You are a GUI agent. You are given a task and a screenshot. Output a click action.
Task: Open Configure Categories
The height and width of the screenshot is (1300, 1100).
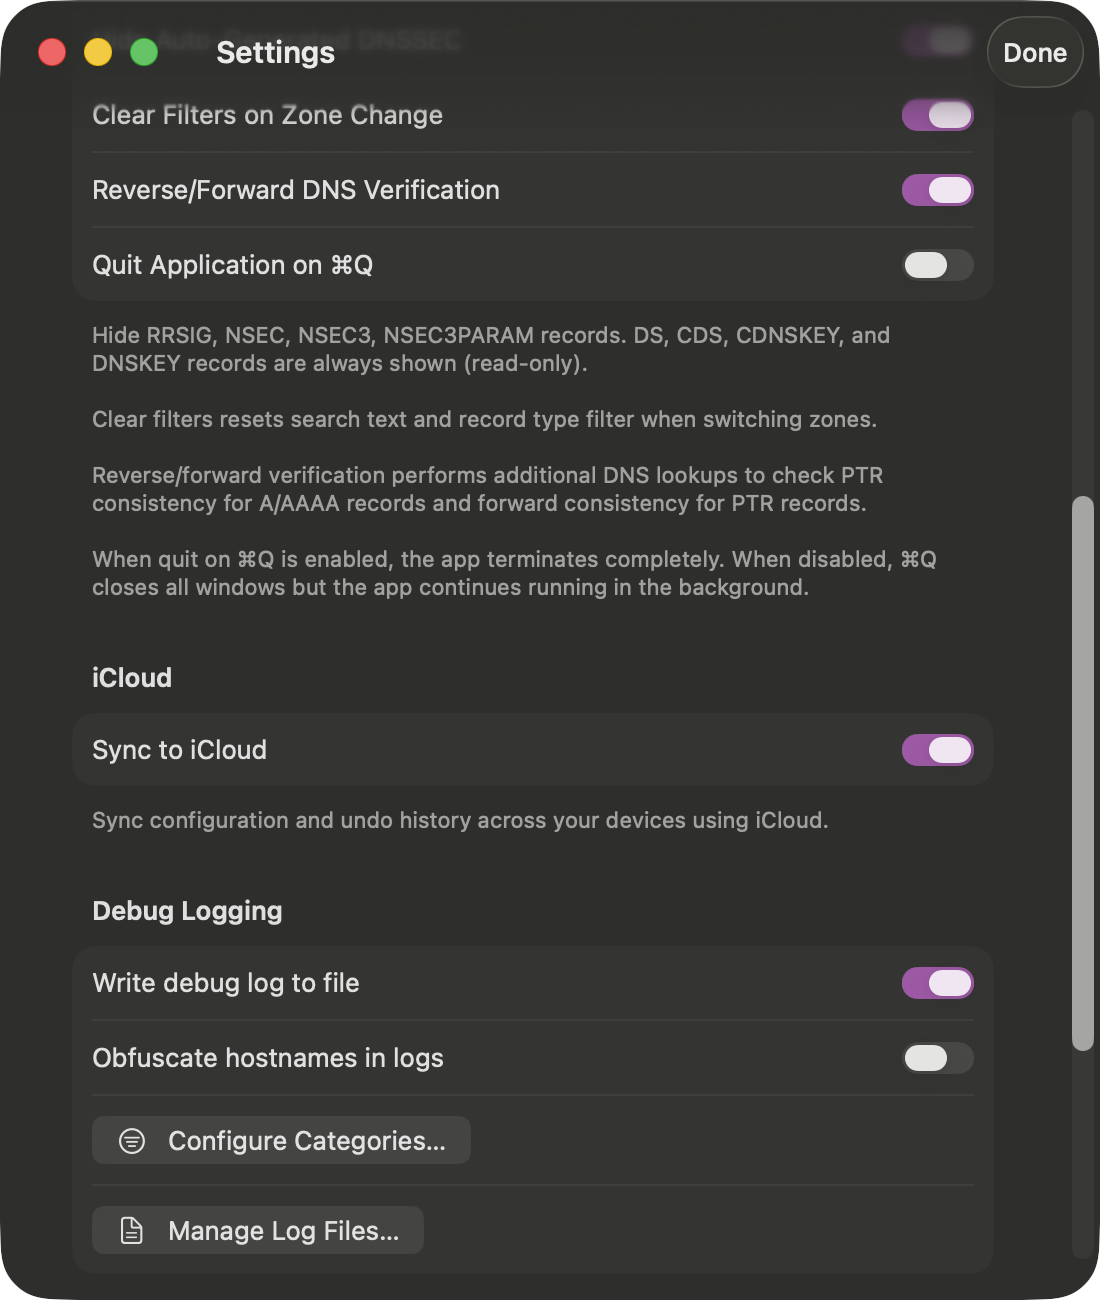click(x=280, y=1140)
